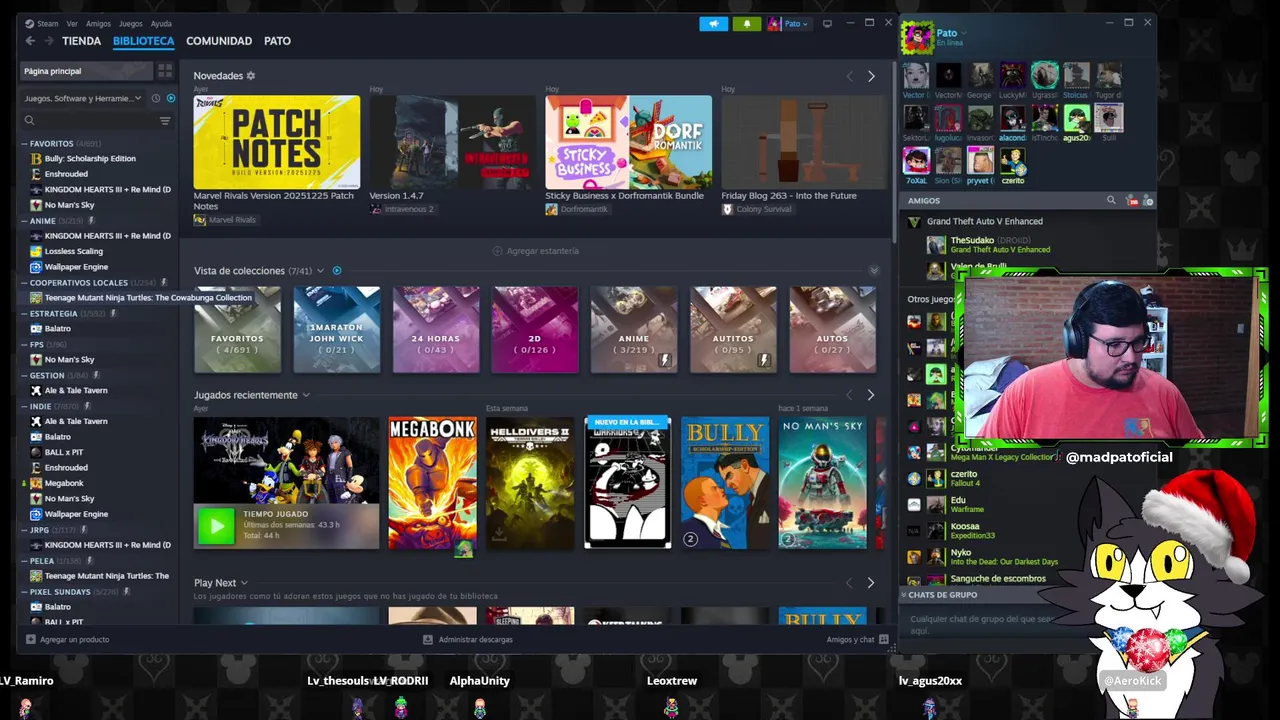Open Megabonk cover in recent games
Image resolution: width=1280 pixels, height=720 pixels.
(432, 483)
